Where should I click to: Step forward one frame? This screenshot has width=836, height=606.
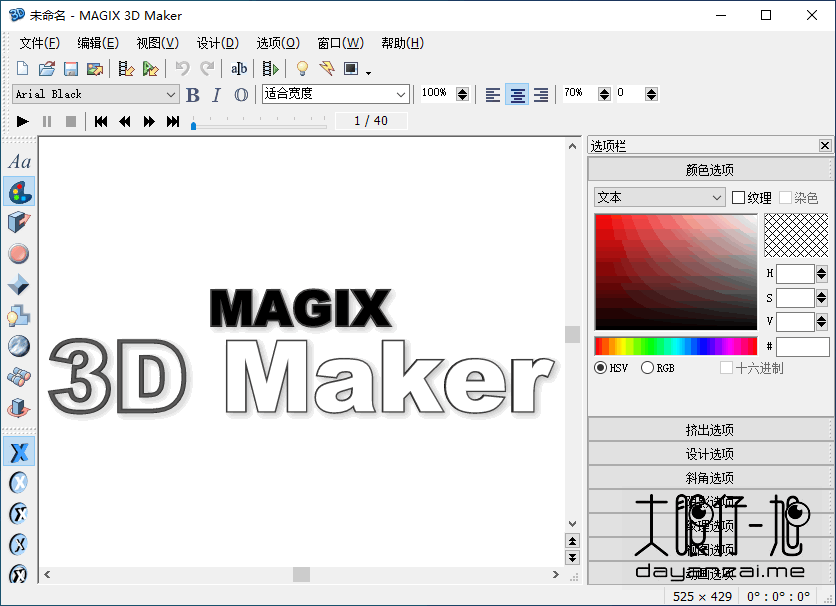pyautogui.click(x=149, y=122)
